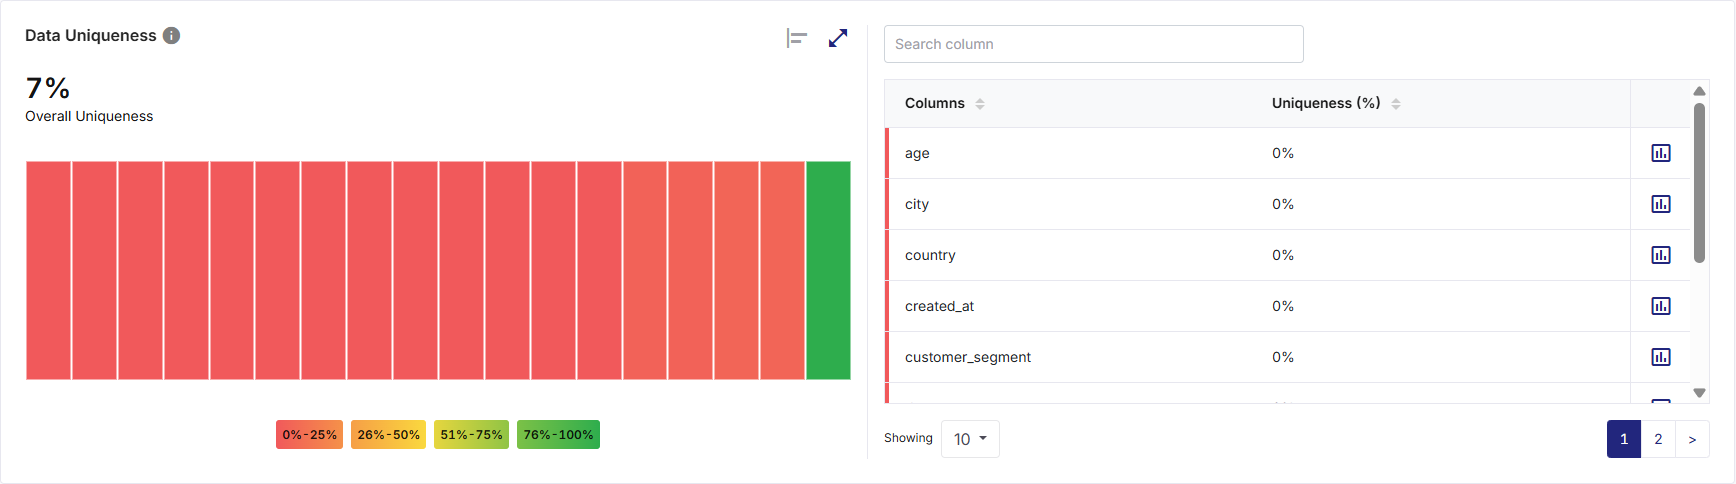Toggle the 26%-50% legend filter
Image resolution: width=1736 pixels, height=484 pixels.
coord(388,435)
